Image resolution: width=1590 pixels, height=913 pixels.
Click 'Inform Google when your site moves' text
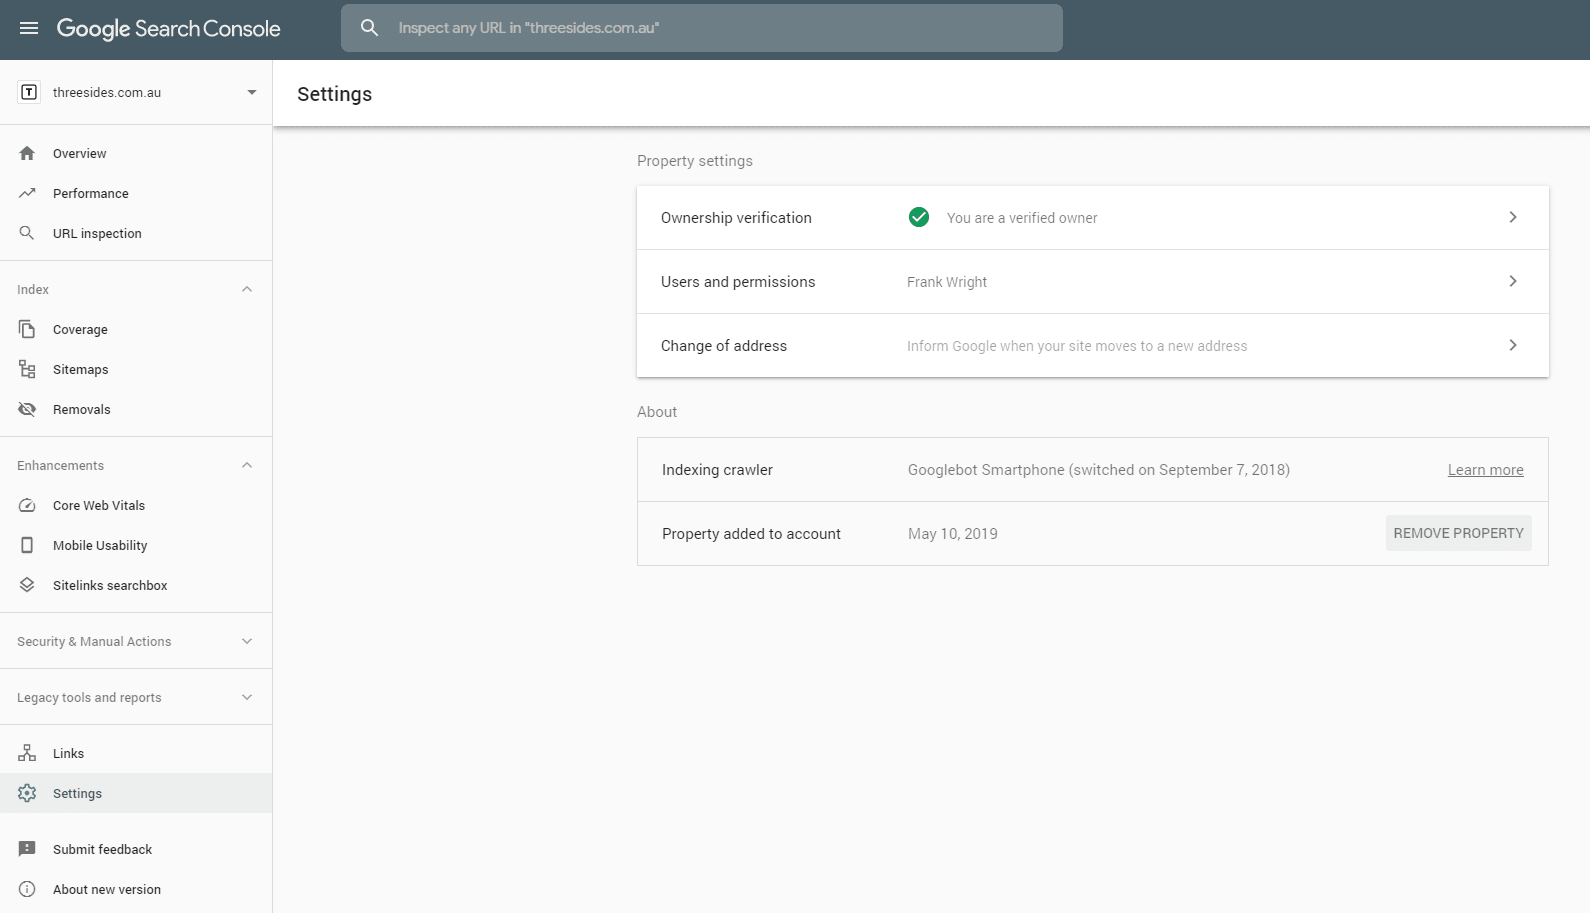pyautogui.click(x=1077, y=346)
